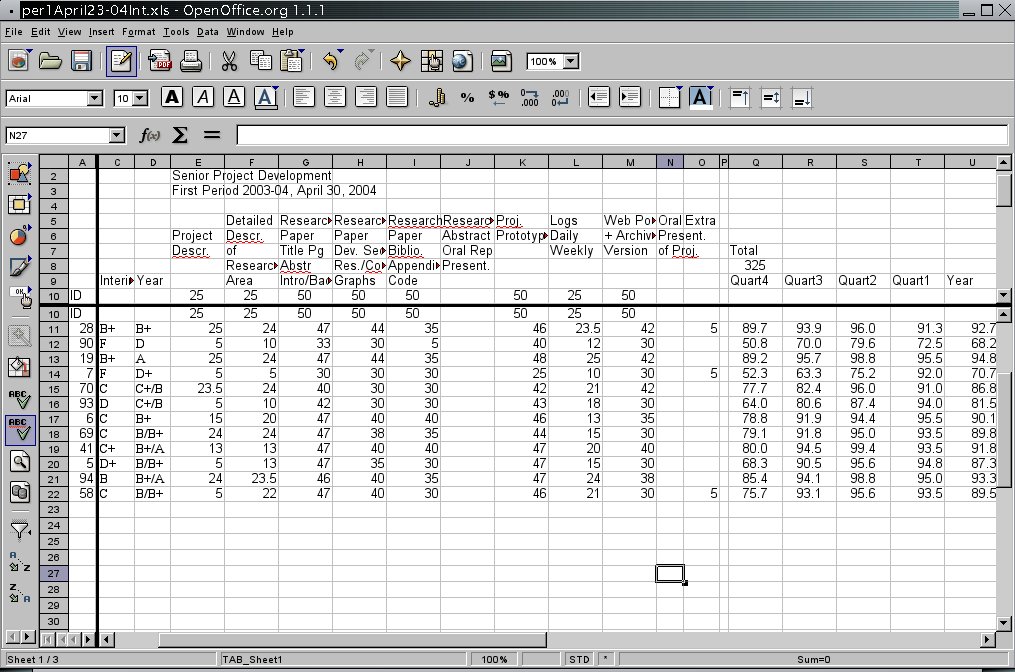Center cell content vertically
Image resolution: width=1015 pixels, height=672 pixels.
pyautogui.click(x=771, y=98)
